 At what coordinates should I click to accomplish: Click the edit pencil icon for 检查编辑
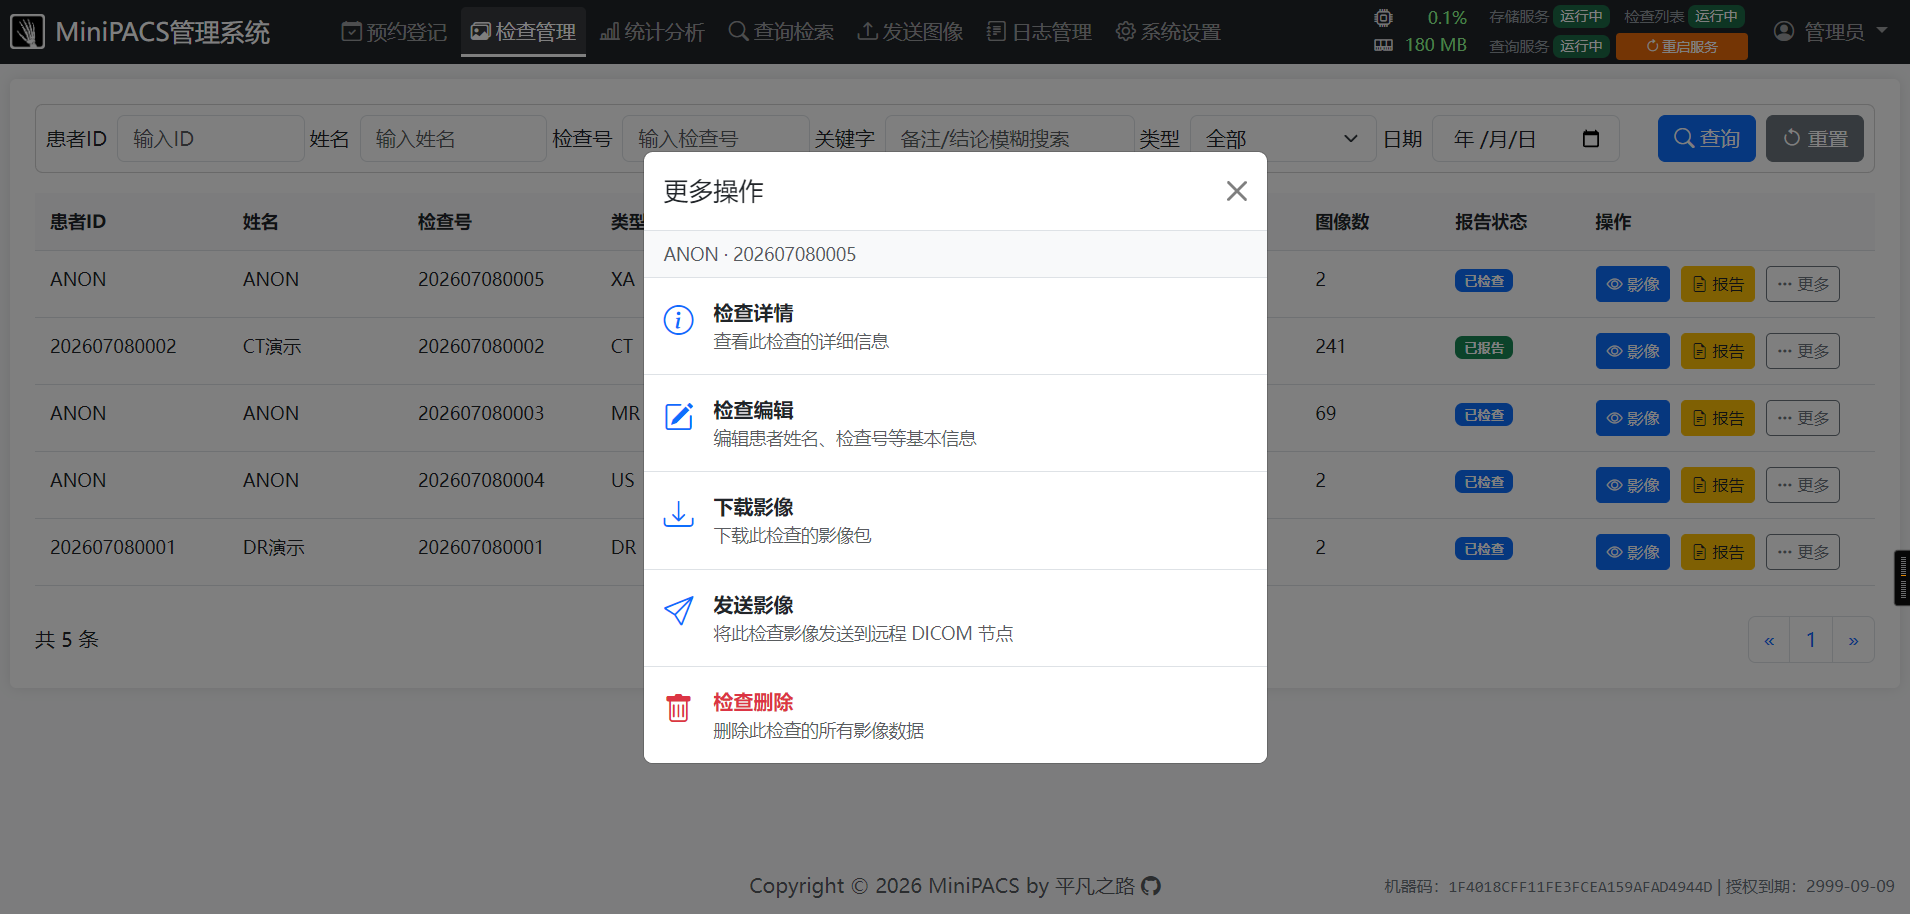(679, 416)
